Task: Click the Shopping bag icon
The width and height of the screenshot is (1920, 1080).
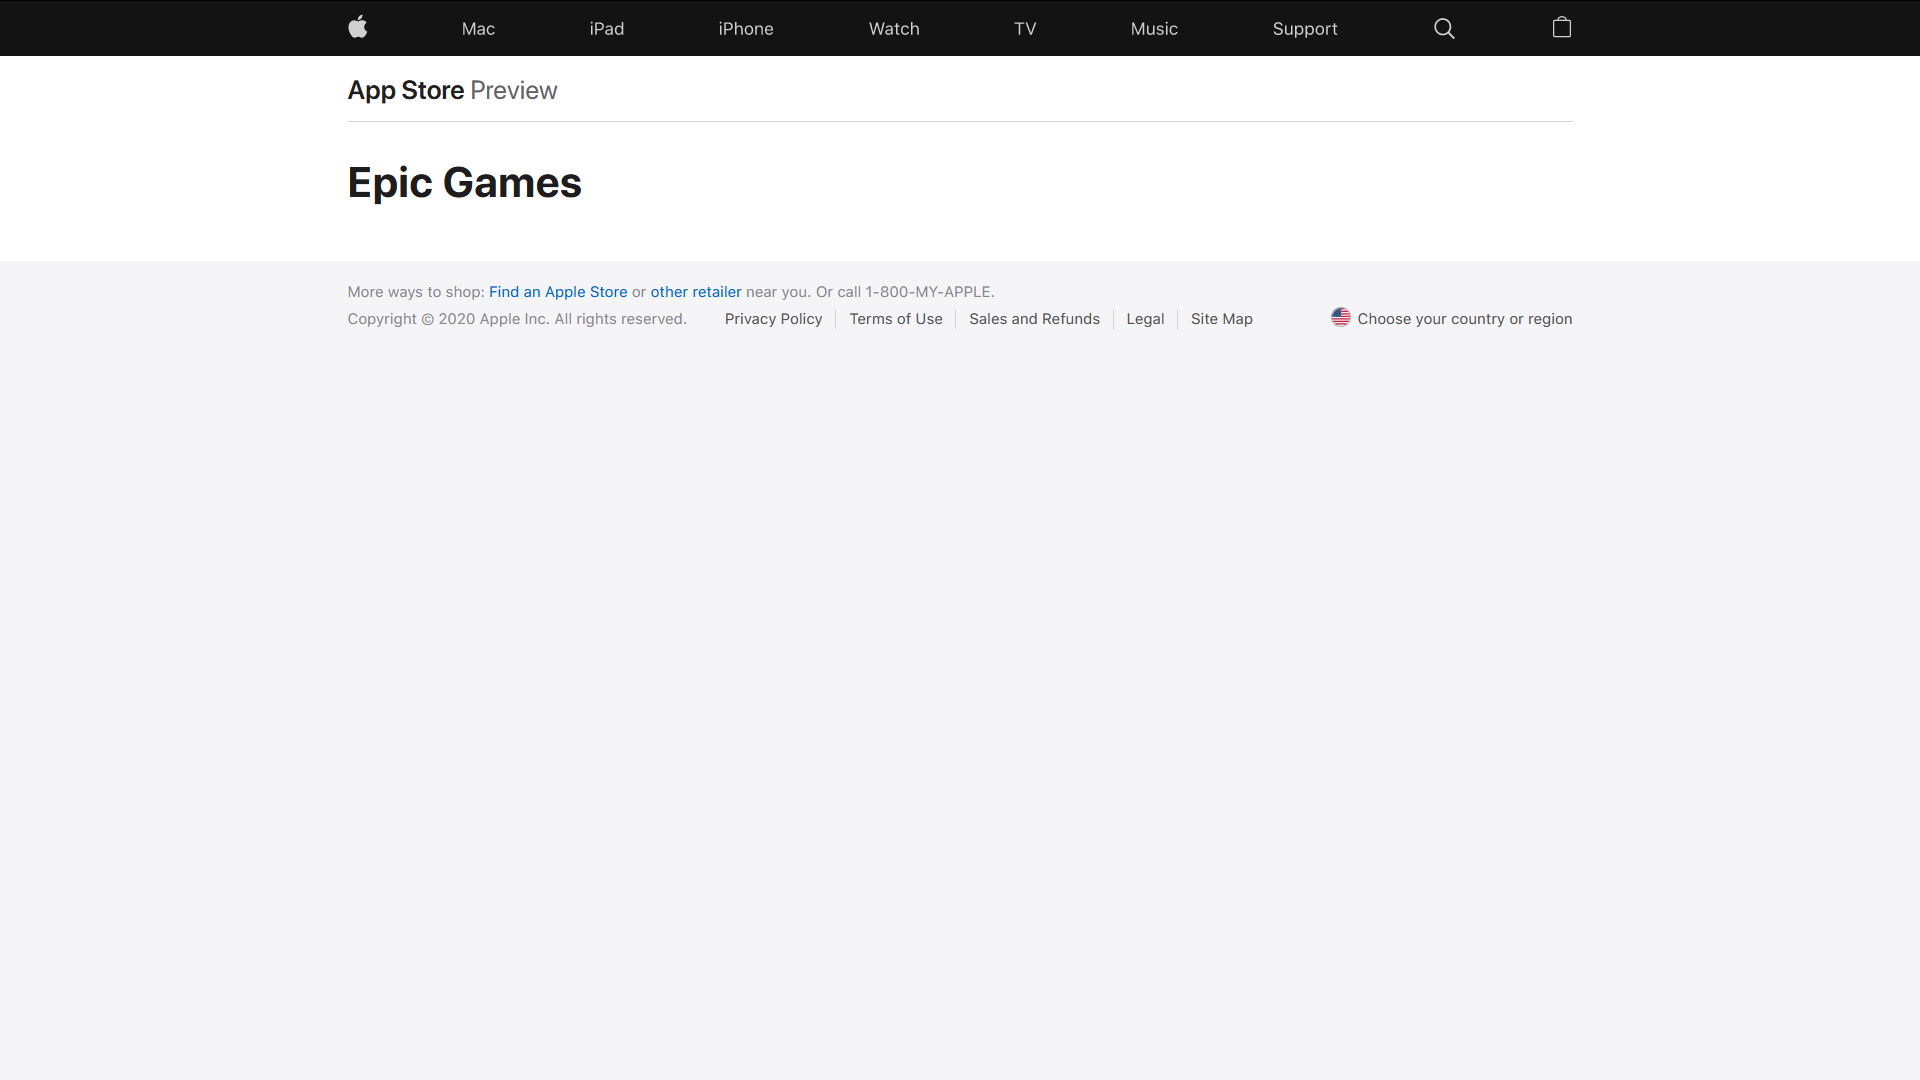Action: (x=1561, y=28)
